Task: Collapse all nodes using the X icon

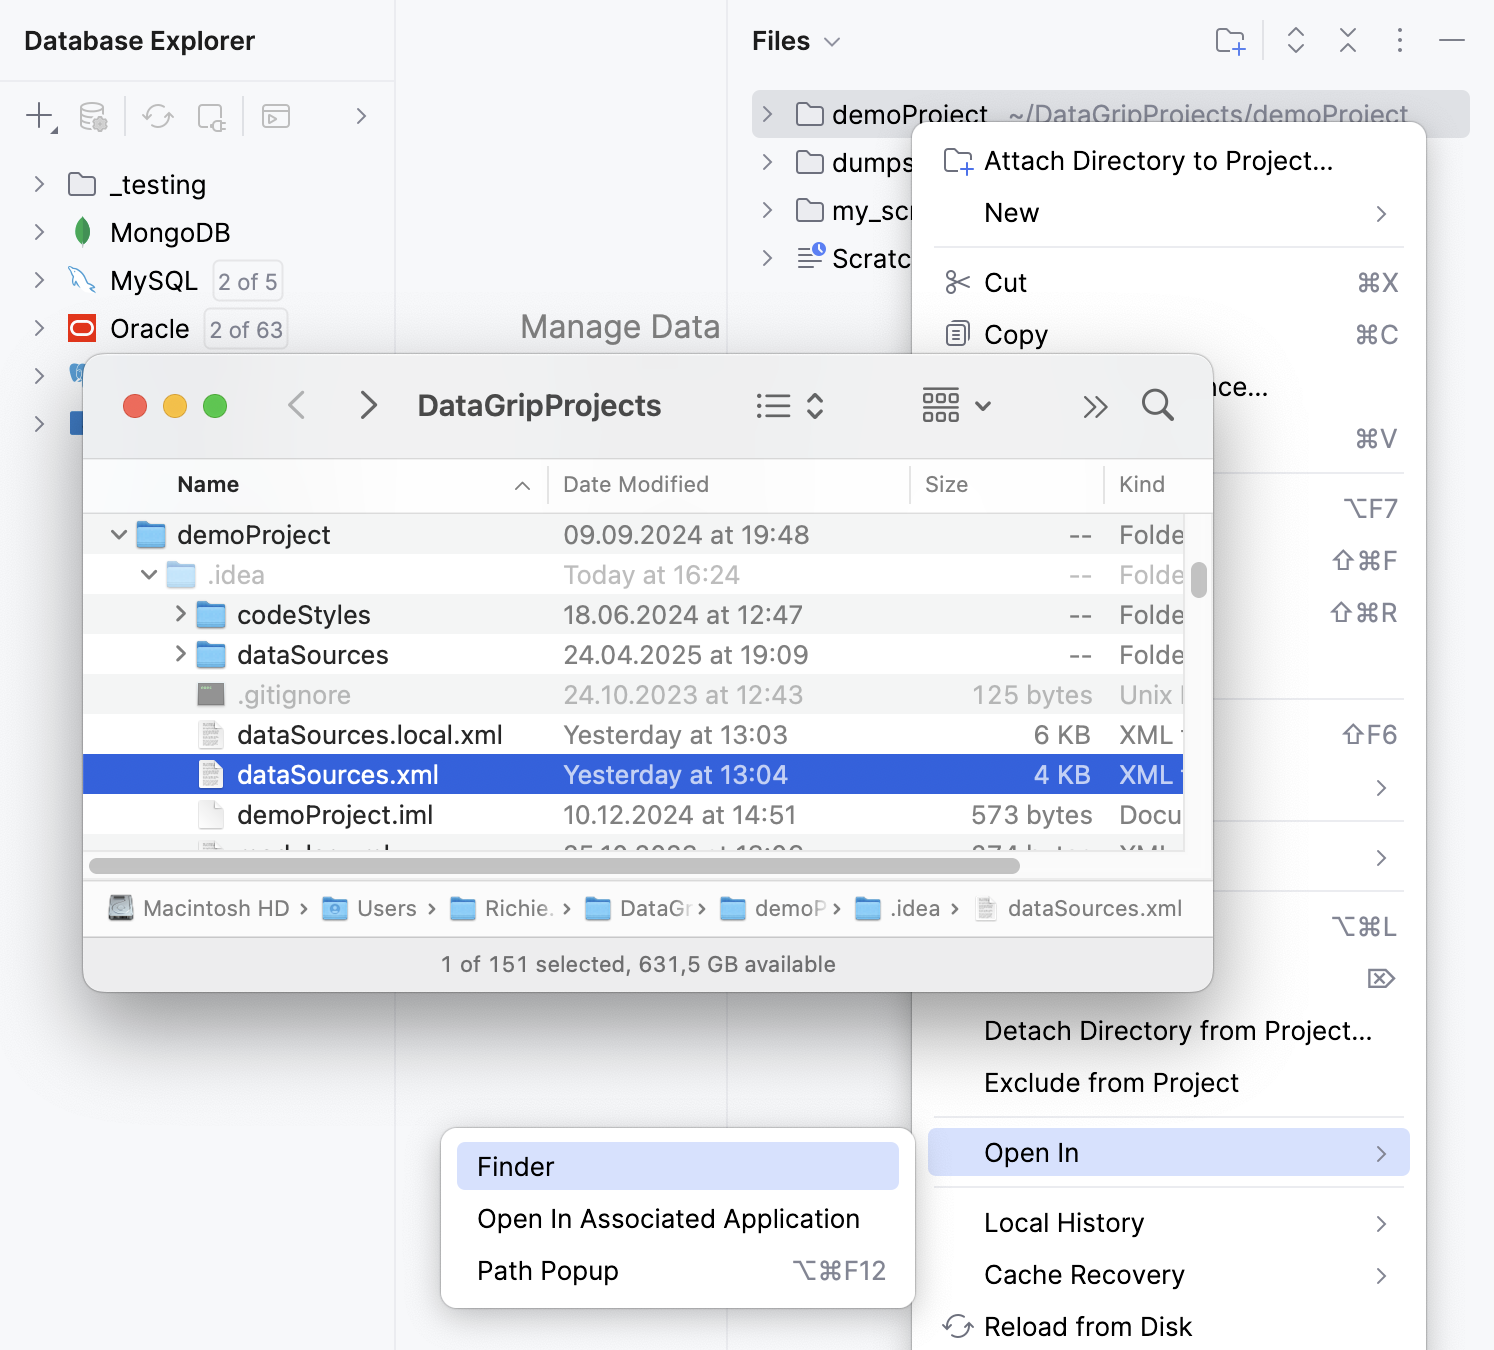Action: (1348, 41)
